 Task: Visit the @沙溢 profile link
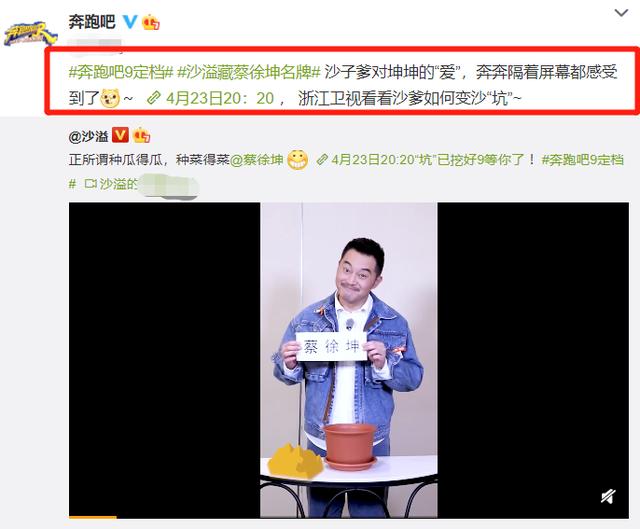click(x=89, y=136)
